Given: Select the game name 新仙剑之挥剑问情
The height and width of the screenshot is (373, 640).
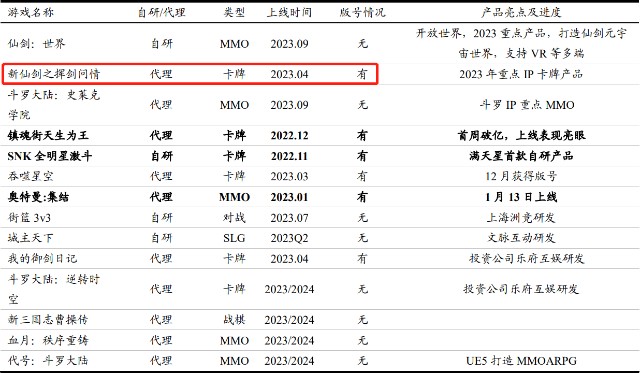Looking at the screenshot, I should click(54, 74).
